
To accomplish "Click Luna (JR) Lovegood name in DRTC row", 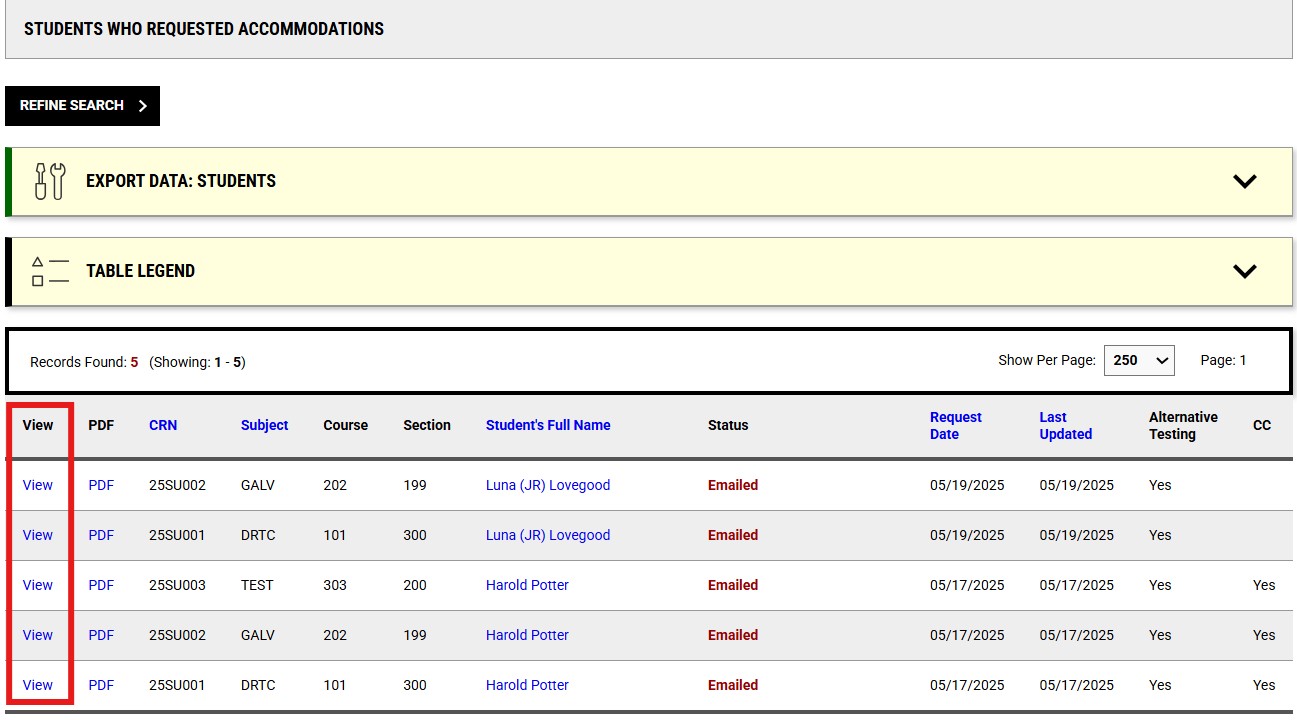I will [548, 535].
